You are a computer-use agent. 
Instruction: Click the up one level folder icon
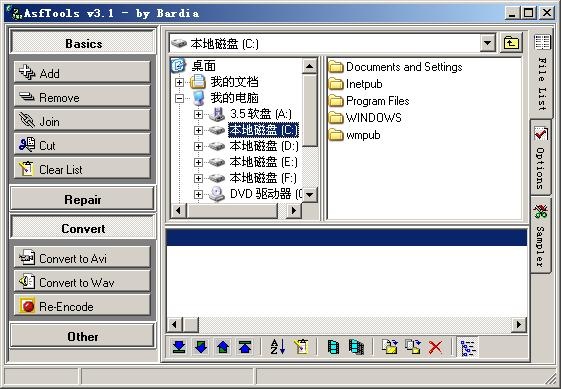pyautogui.click(x=511, y=43)
